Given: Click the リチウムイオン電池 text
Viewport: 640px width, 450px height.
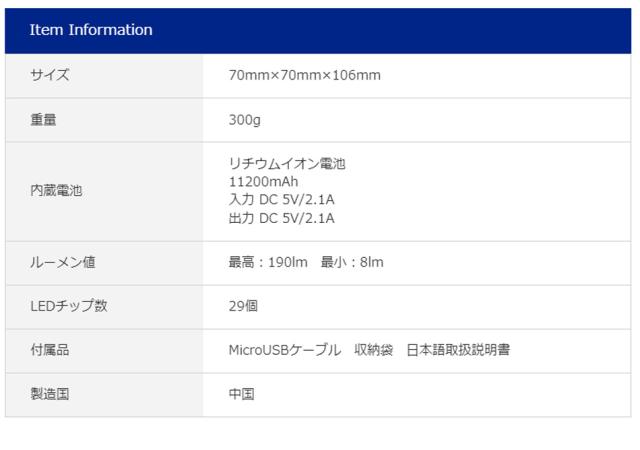Looking at the screenshot, I should pyautogui.click(x=287, y=164).
